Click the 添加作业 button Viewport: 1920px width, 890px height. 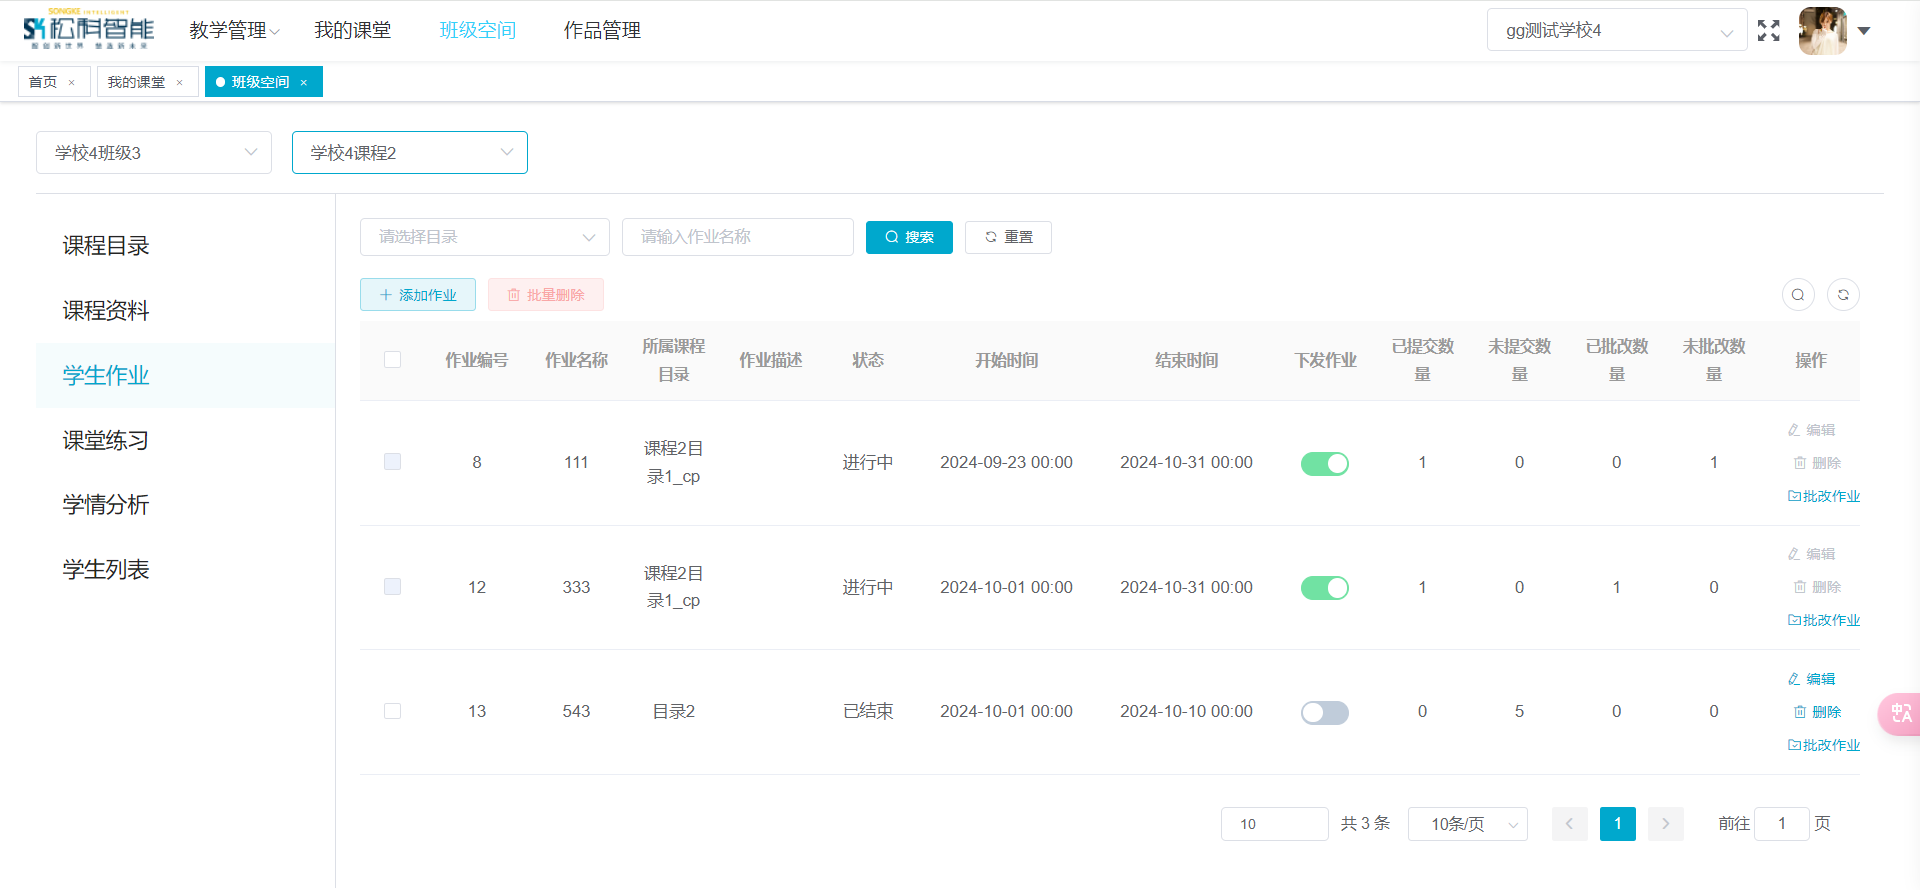(418, 295)
